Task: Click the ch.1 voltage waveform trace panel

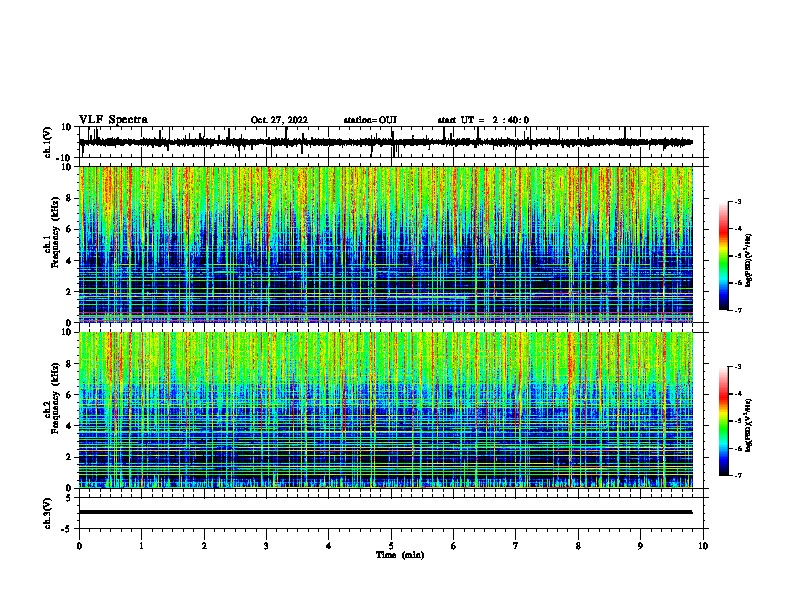Action: (391, 142)
